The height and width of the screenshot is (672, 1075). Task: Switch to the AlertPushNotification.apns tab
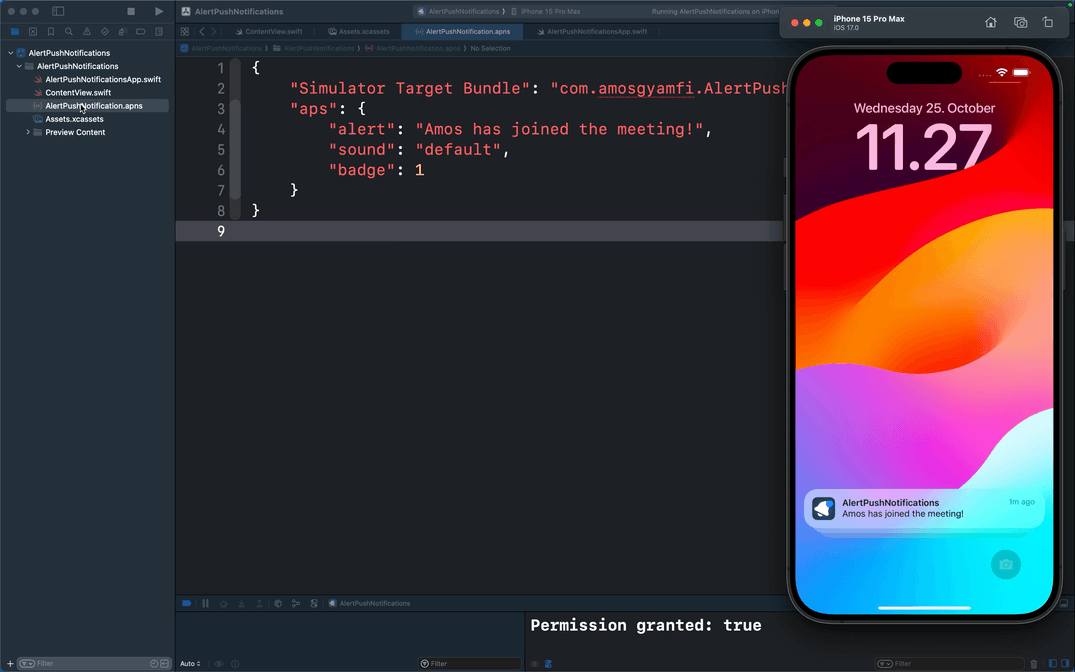462,32
